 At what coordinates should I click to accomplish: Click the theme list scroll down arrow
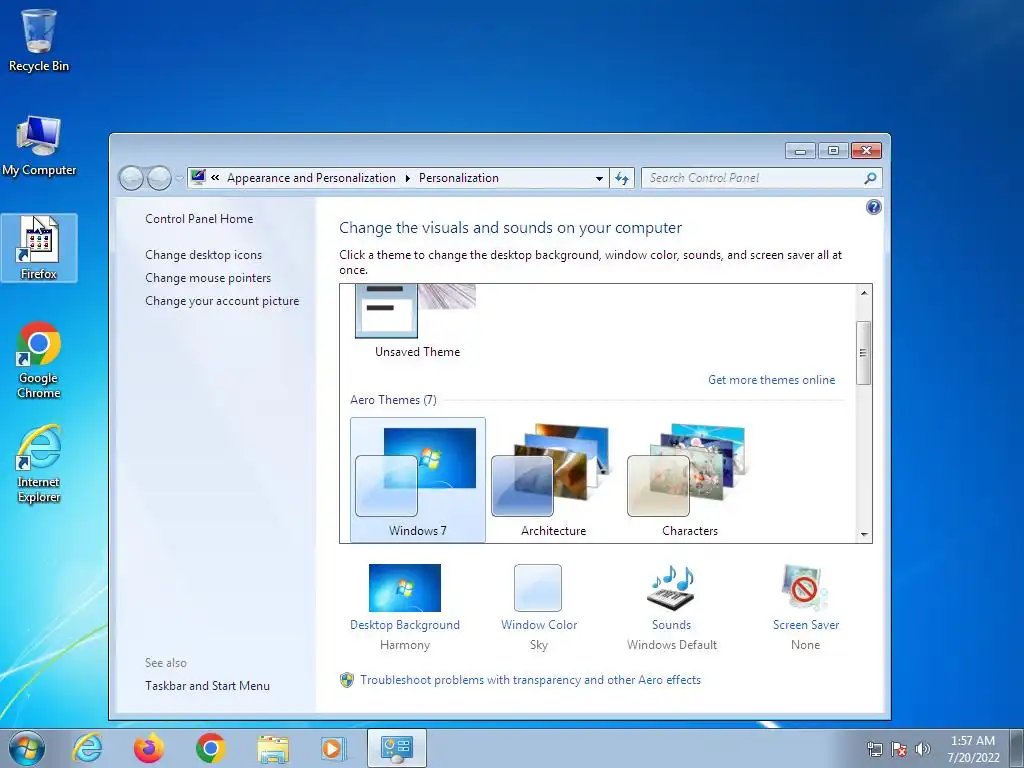(x=864, y=534)
